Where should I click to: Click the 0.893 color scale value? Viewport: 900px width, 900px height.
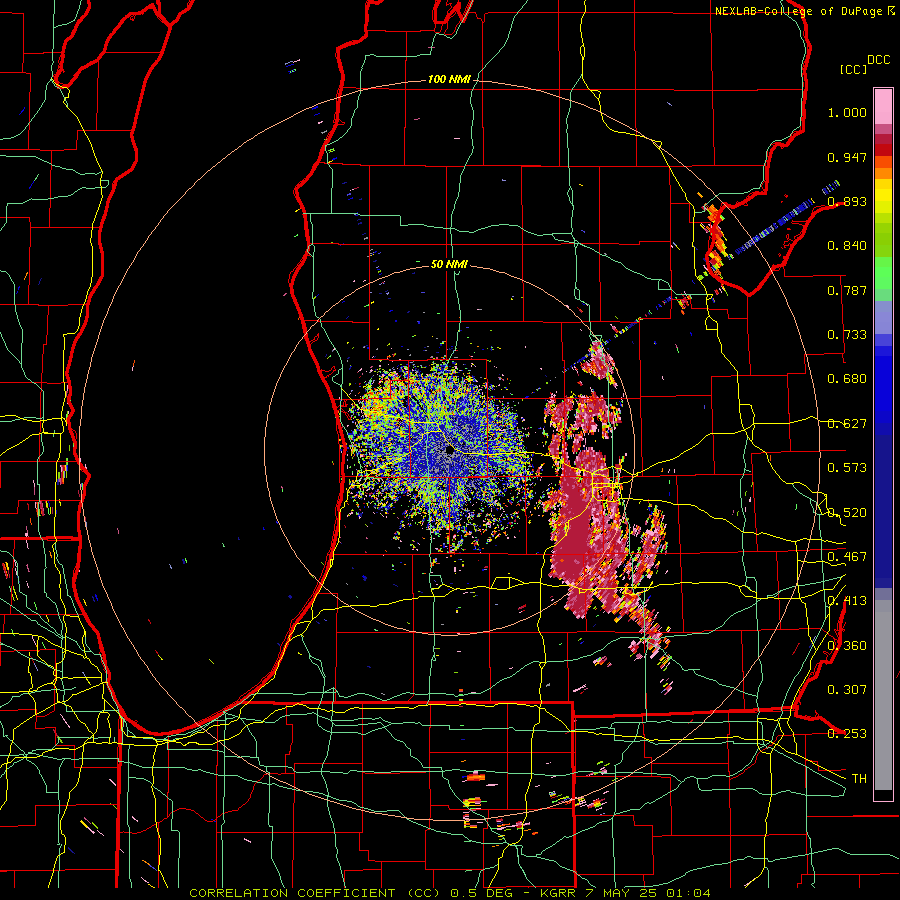[x=847, y=201]
